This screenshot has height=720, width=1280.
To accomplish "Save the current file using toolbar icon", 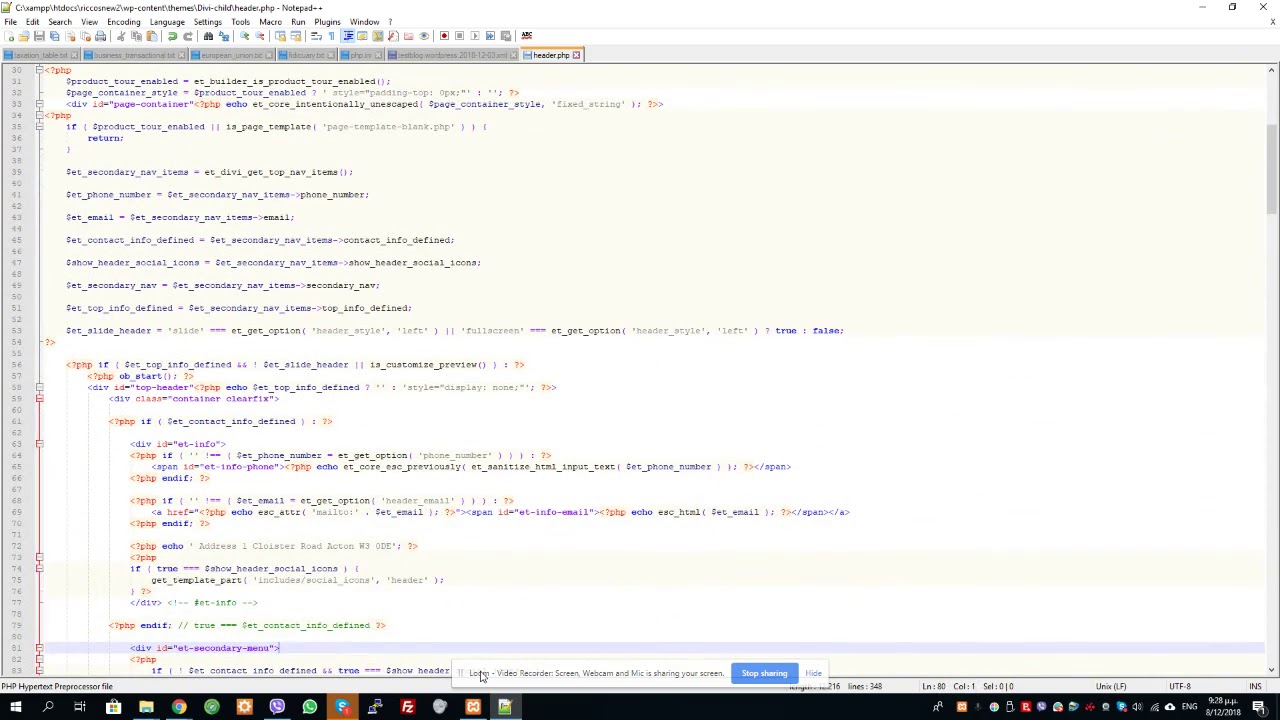I will tap(39, 36).
